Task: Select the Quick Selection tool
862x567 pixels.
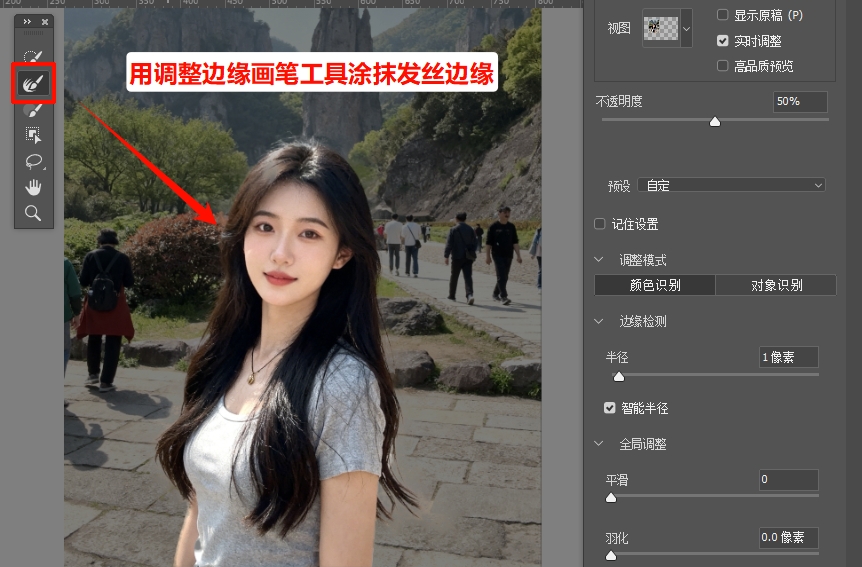Action: point(33,56)
